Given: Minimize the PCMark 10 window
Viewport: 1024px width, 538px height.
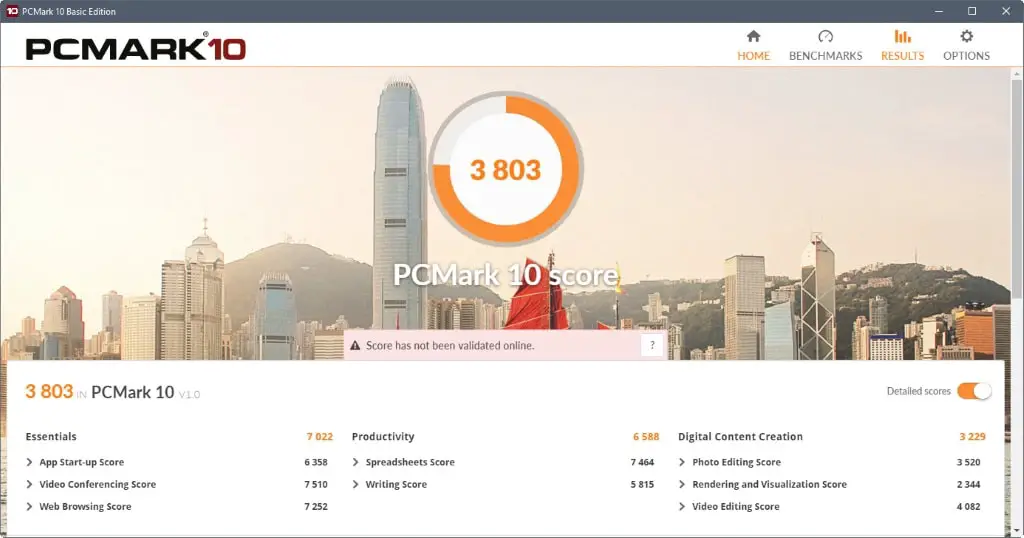Looking at the screenshot, I should 938,11.
